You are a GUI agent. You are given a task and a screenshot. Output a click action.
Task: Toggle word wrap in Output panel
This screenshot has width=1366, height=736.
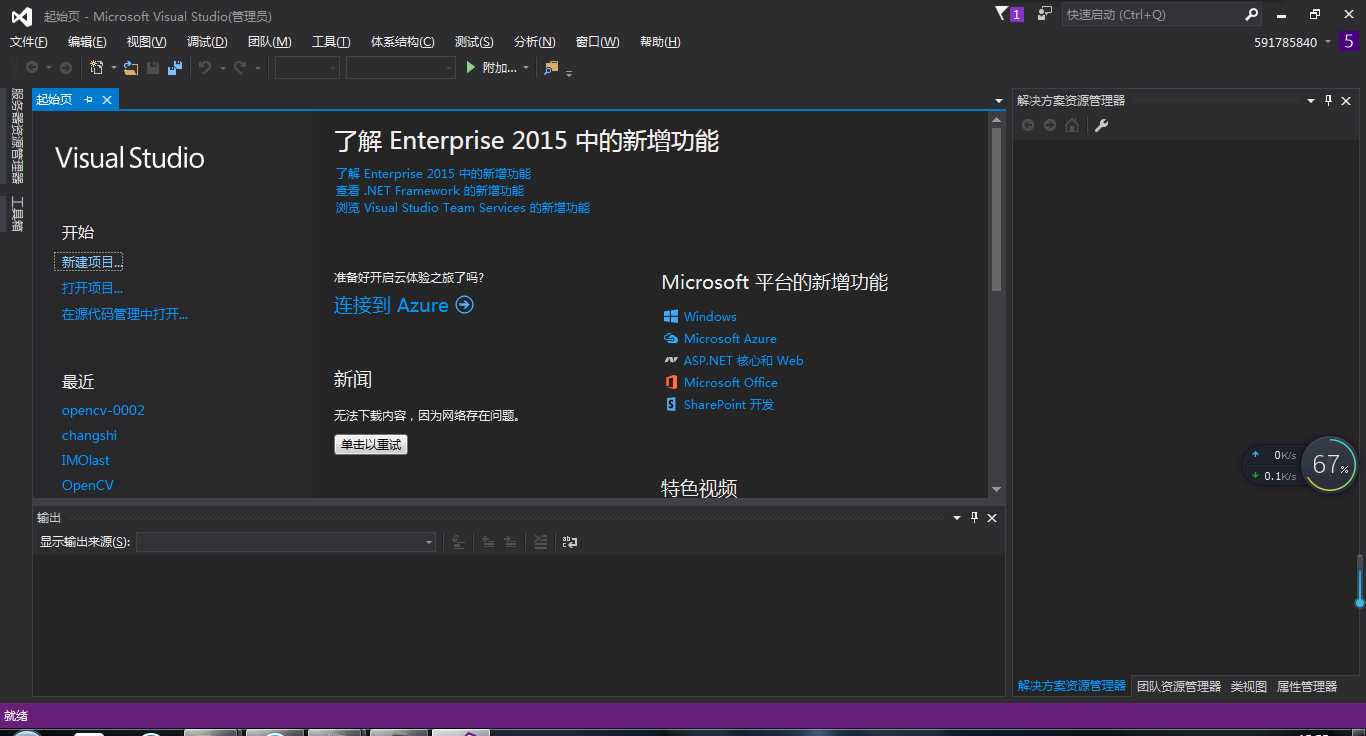570,542
